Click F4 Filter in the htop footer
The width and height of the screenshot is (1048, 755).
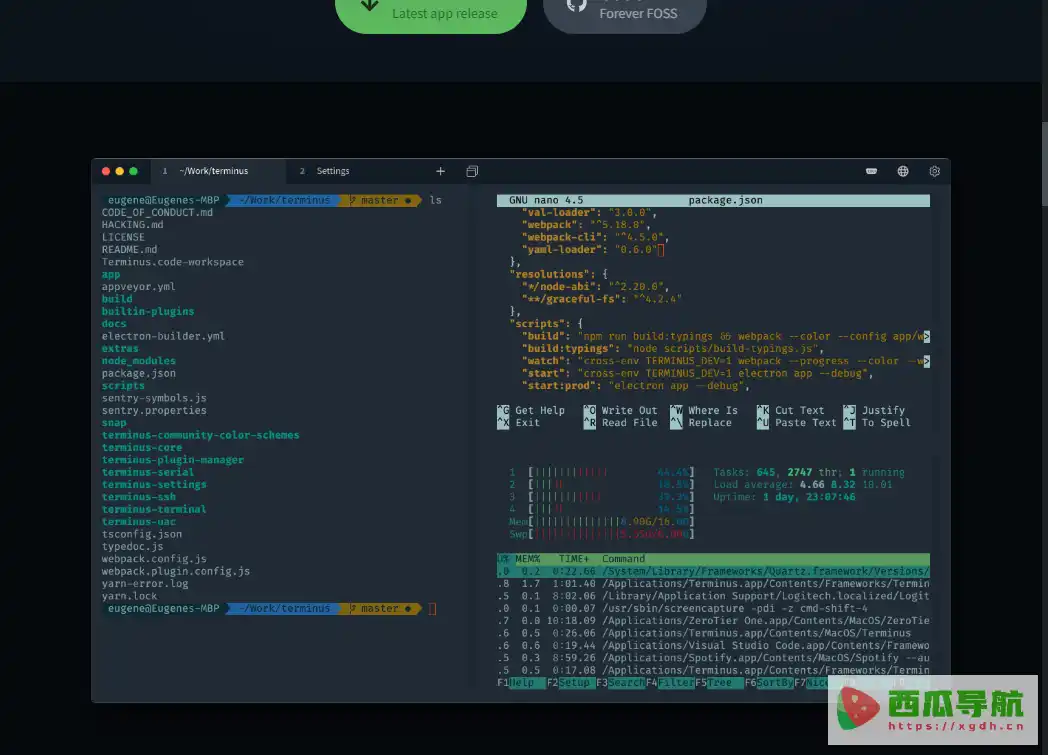point(670,682)
